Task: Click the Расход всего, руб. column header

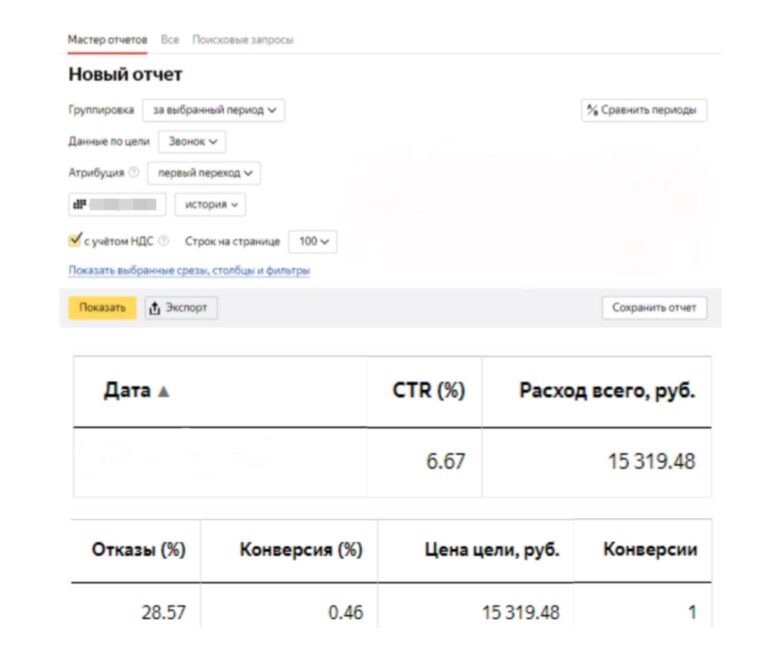Action: (607, 391)
